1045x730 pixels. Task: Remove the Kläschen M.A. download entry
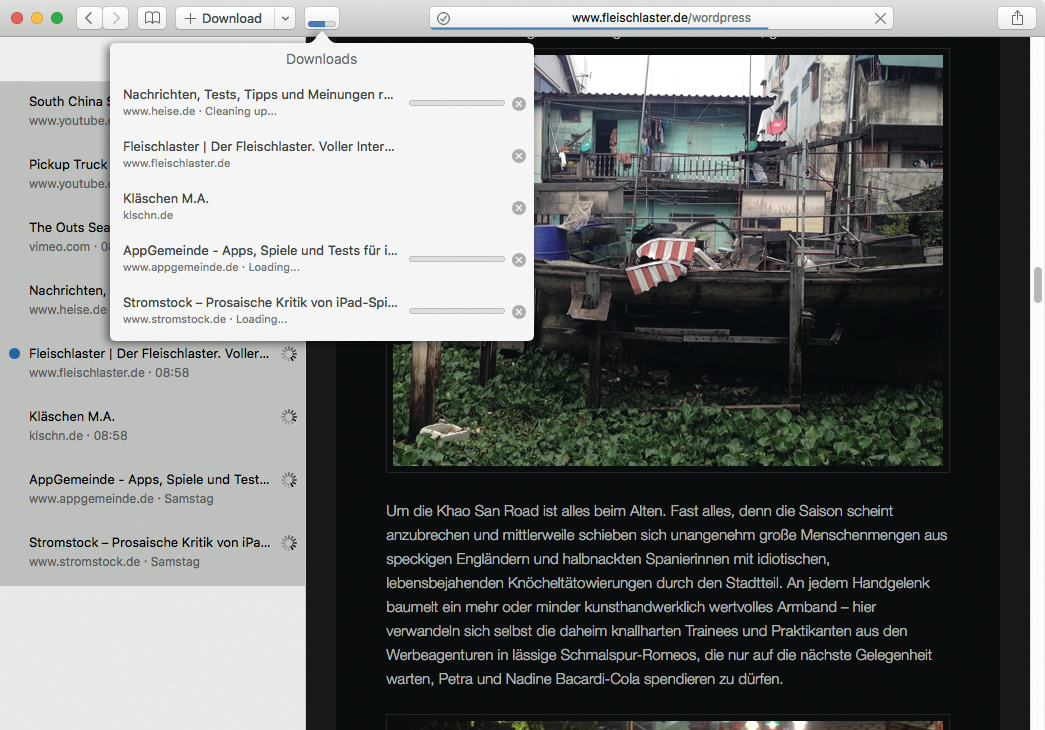(519, 208)
